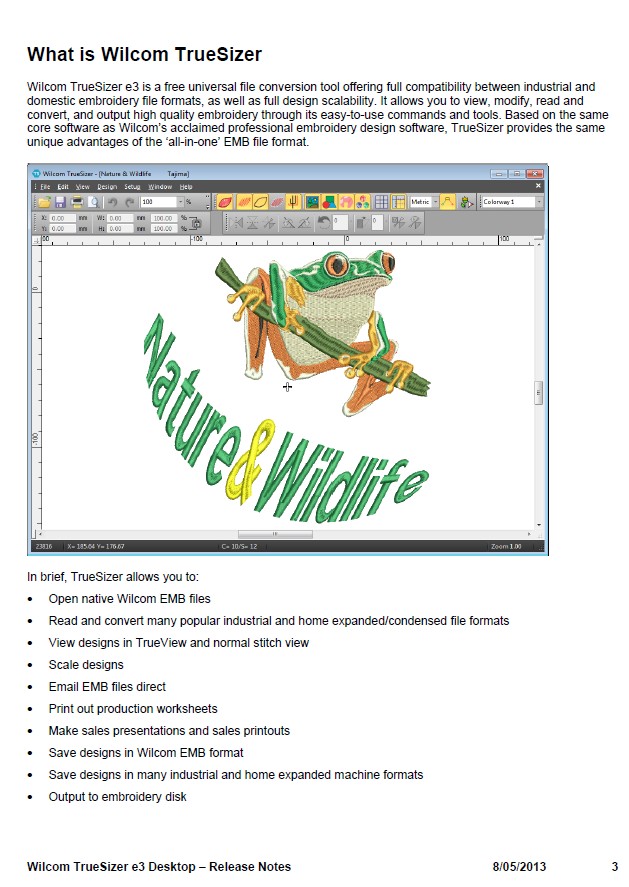
Task: Open the Help menu
Action: click(x=186, y=187)
